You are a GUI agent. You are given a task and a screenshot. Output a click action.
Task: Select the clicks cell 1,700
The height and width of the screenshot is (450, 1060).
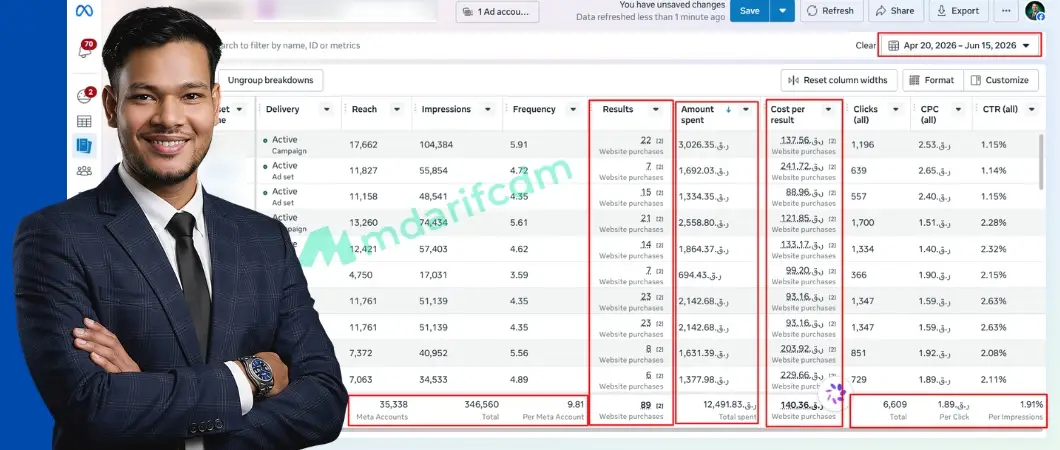pyautogui.click(x=863, y=222)
